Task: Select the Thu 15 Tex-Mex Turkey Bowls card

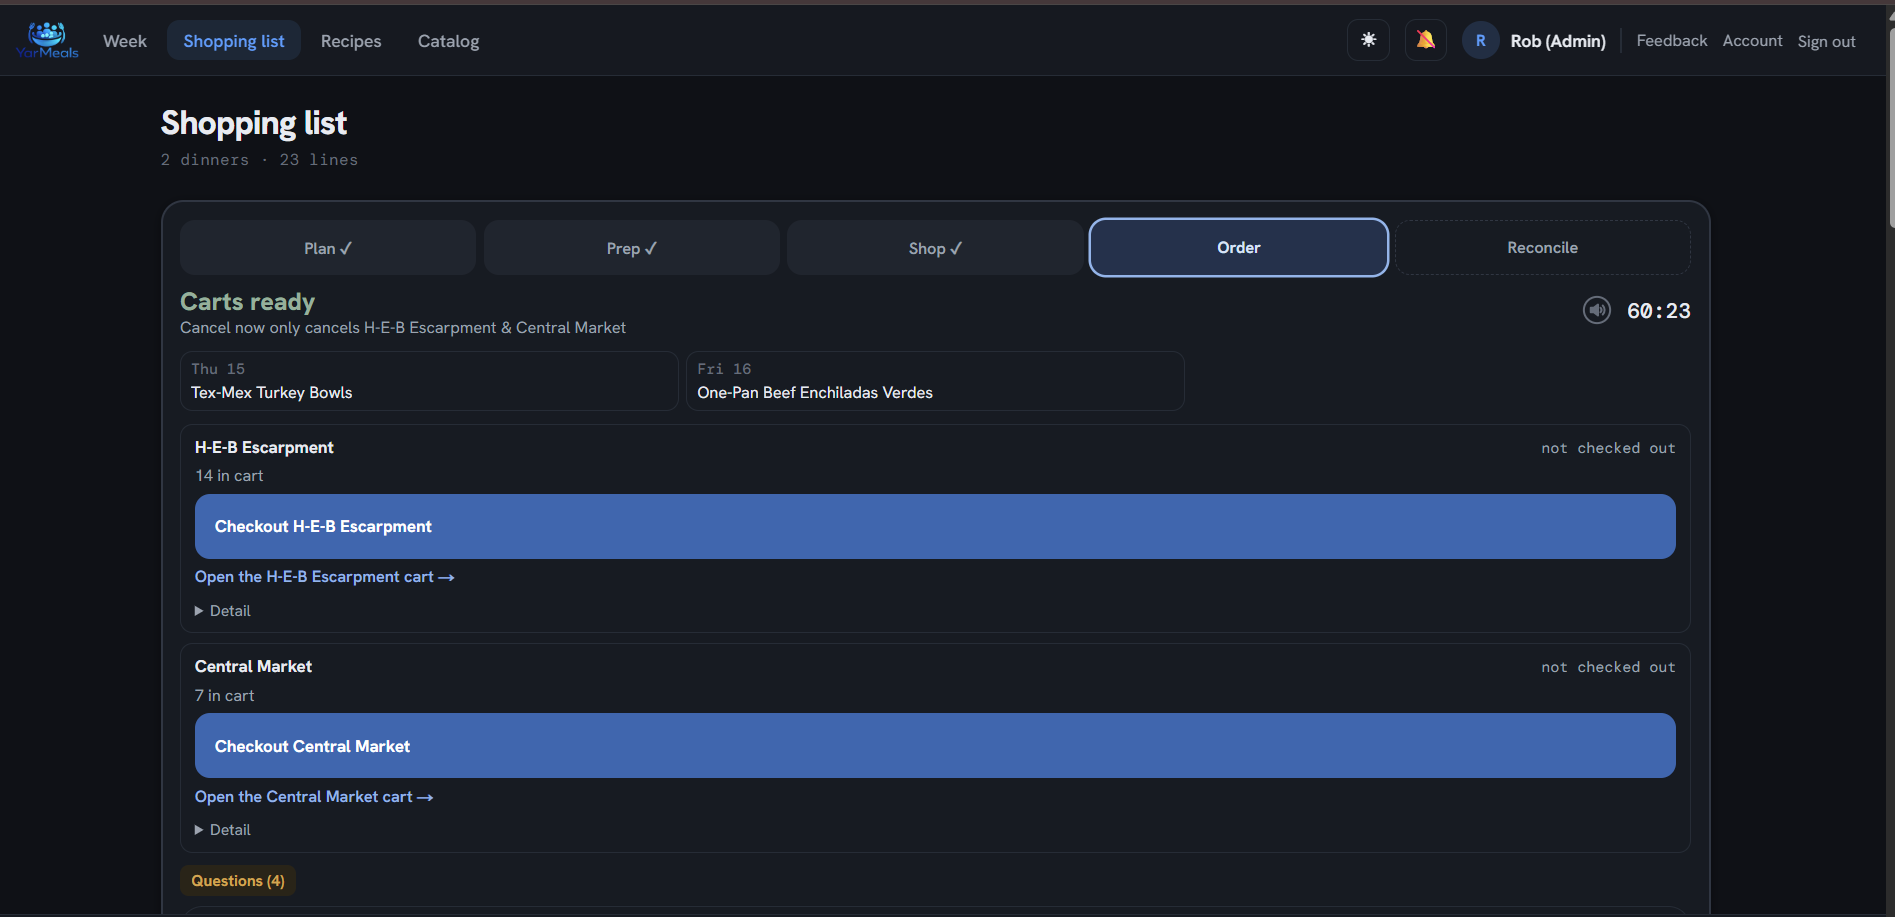Action: 429,381
